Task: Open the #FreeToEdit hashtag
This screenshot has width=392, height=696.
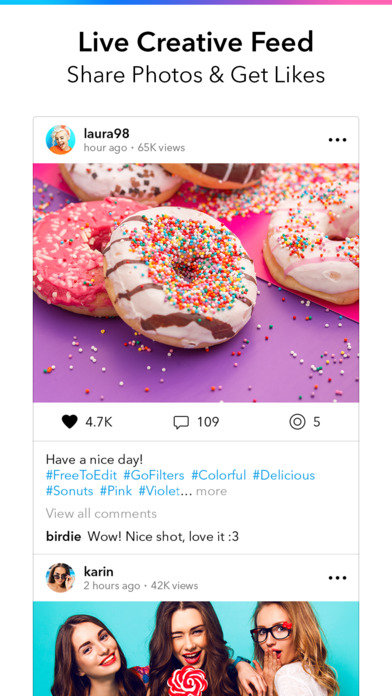Action: point(81,475)
